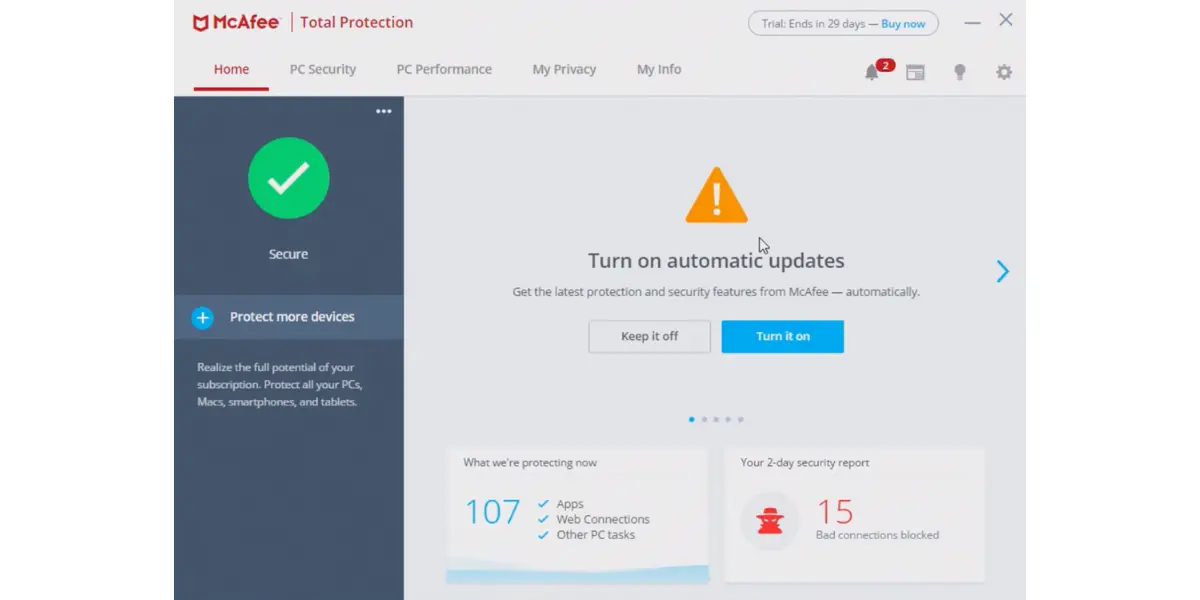Click the red hacker icon in report
This screenshot has height=600, width=1200.
point(770,520)
